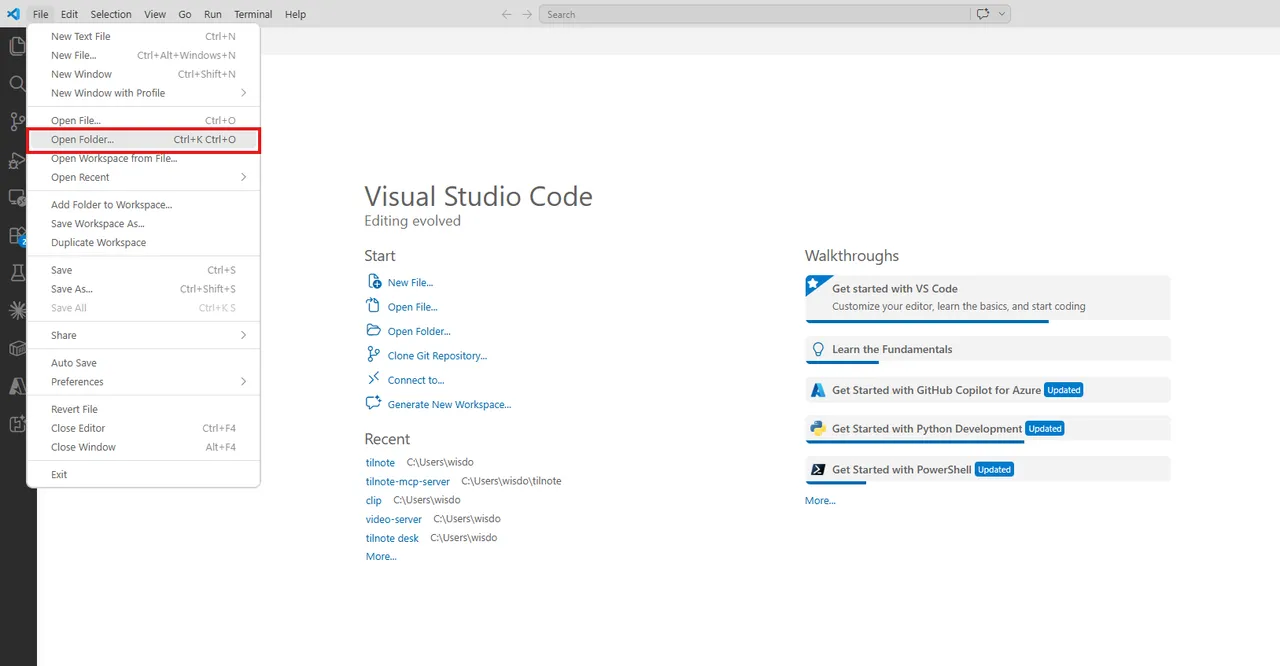Go back using the left arrow icon
Screen dimensions: 1280x666
(x=507, y=14)
